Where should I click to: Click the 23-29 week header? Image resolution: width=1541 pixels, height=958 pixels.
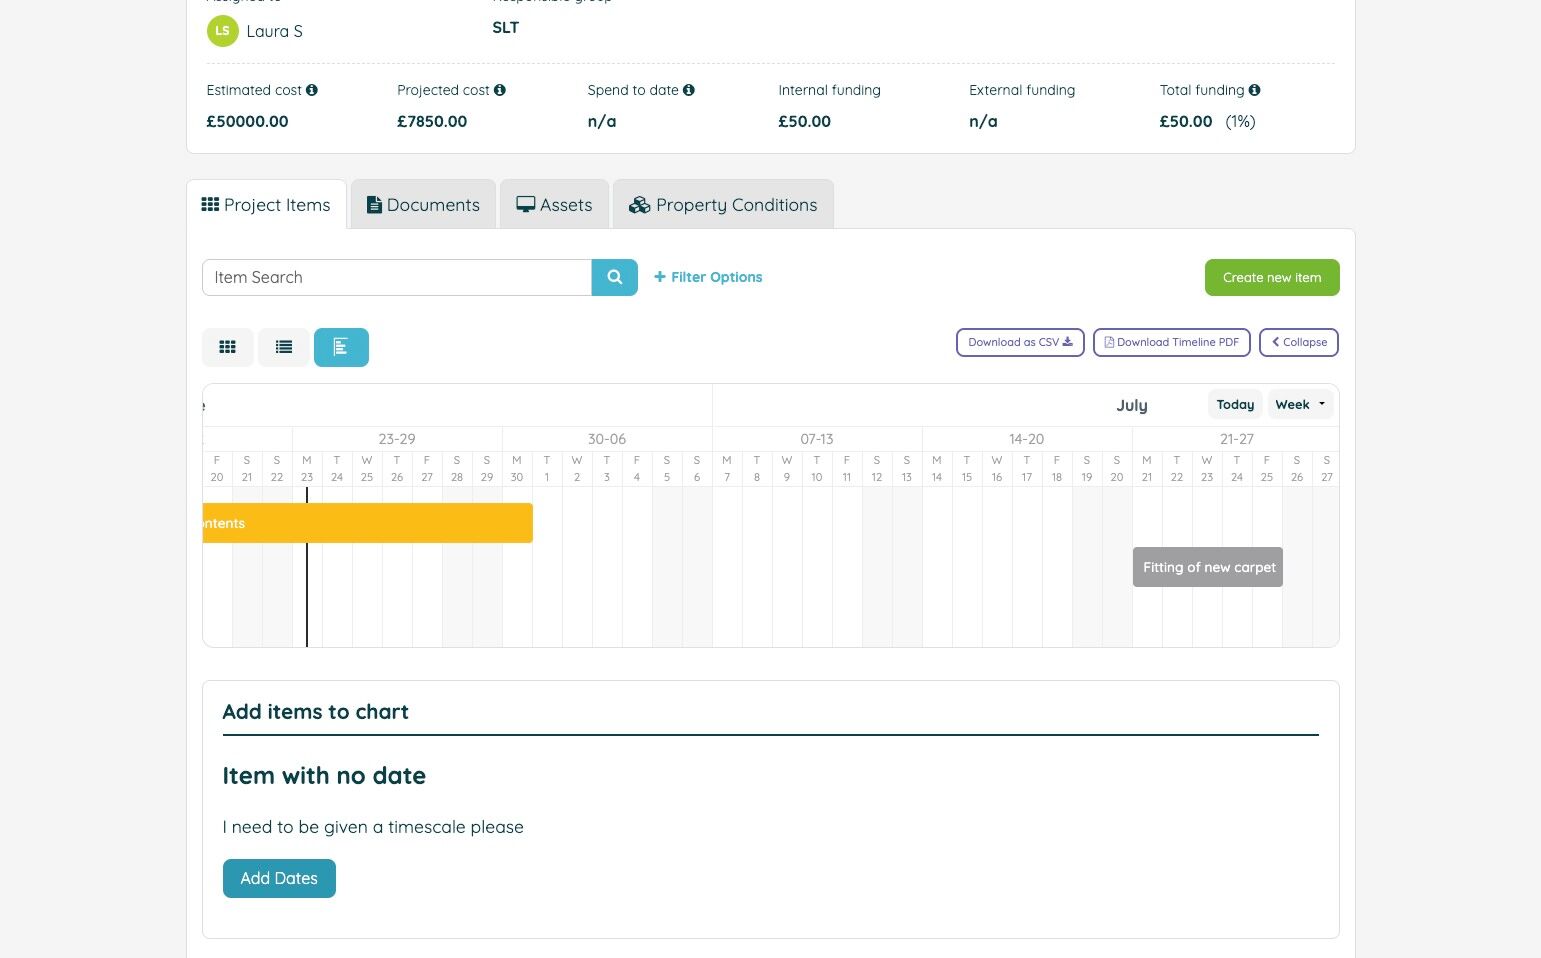pos(397,439)
